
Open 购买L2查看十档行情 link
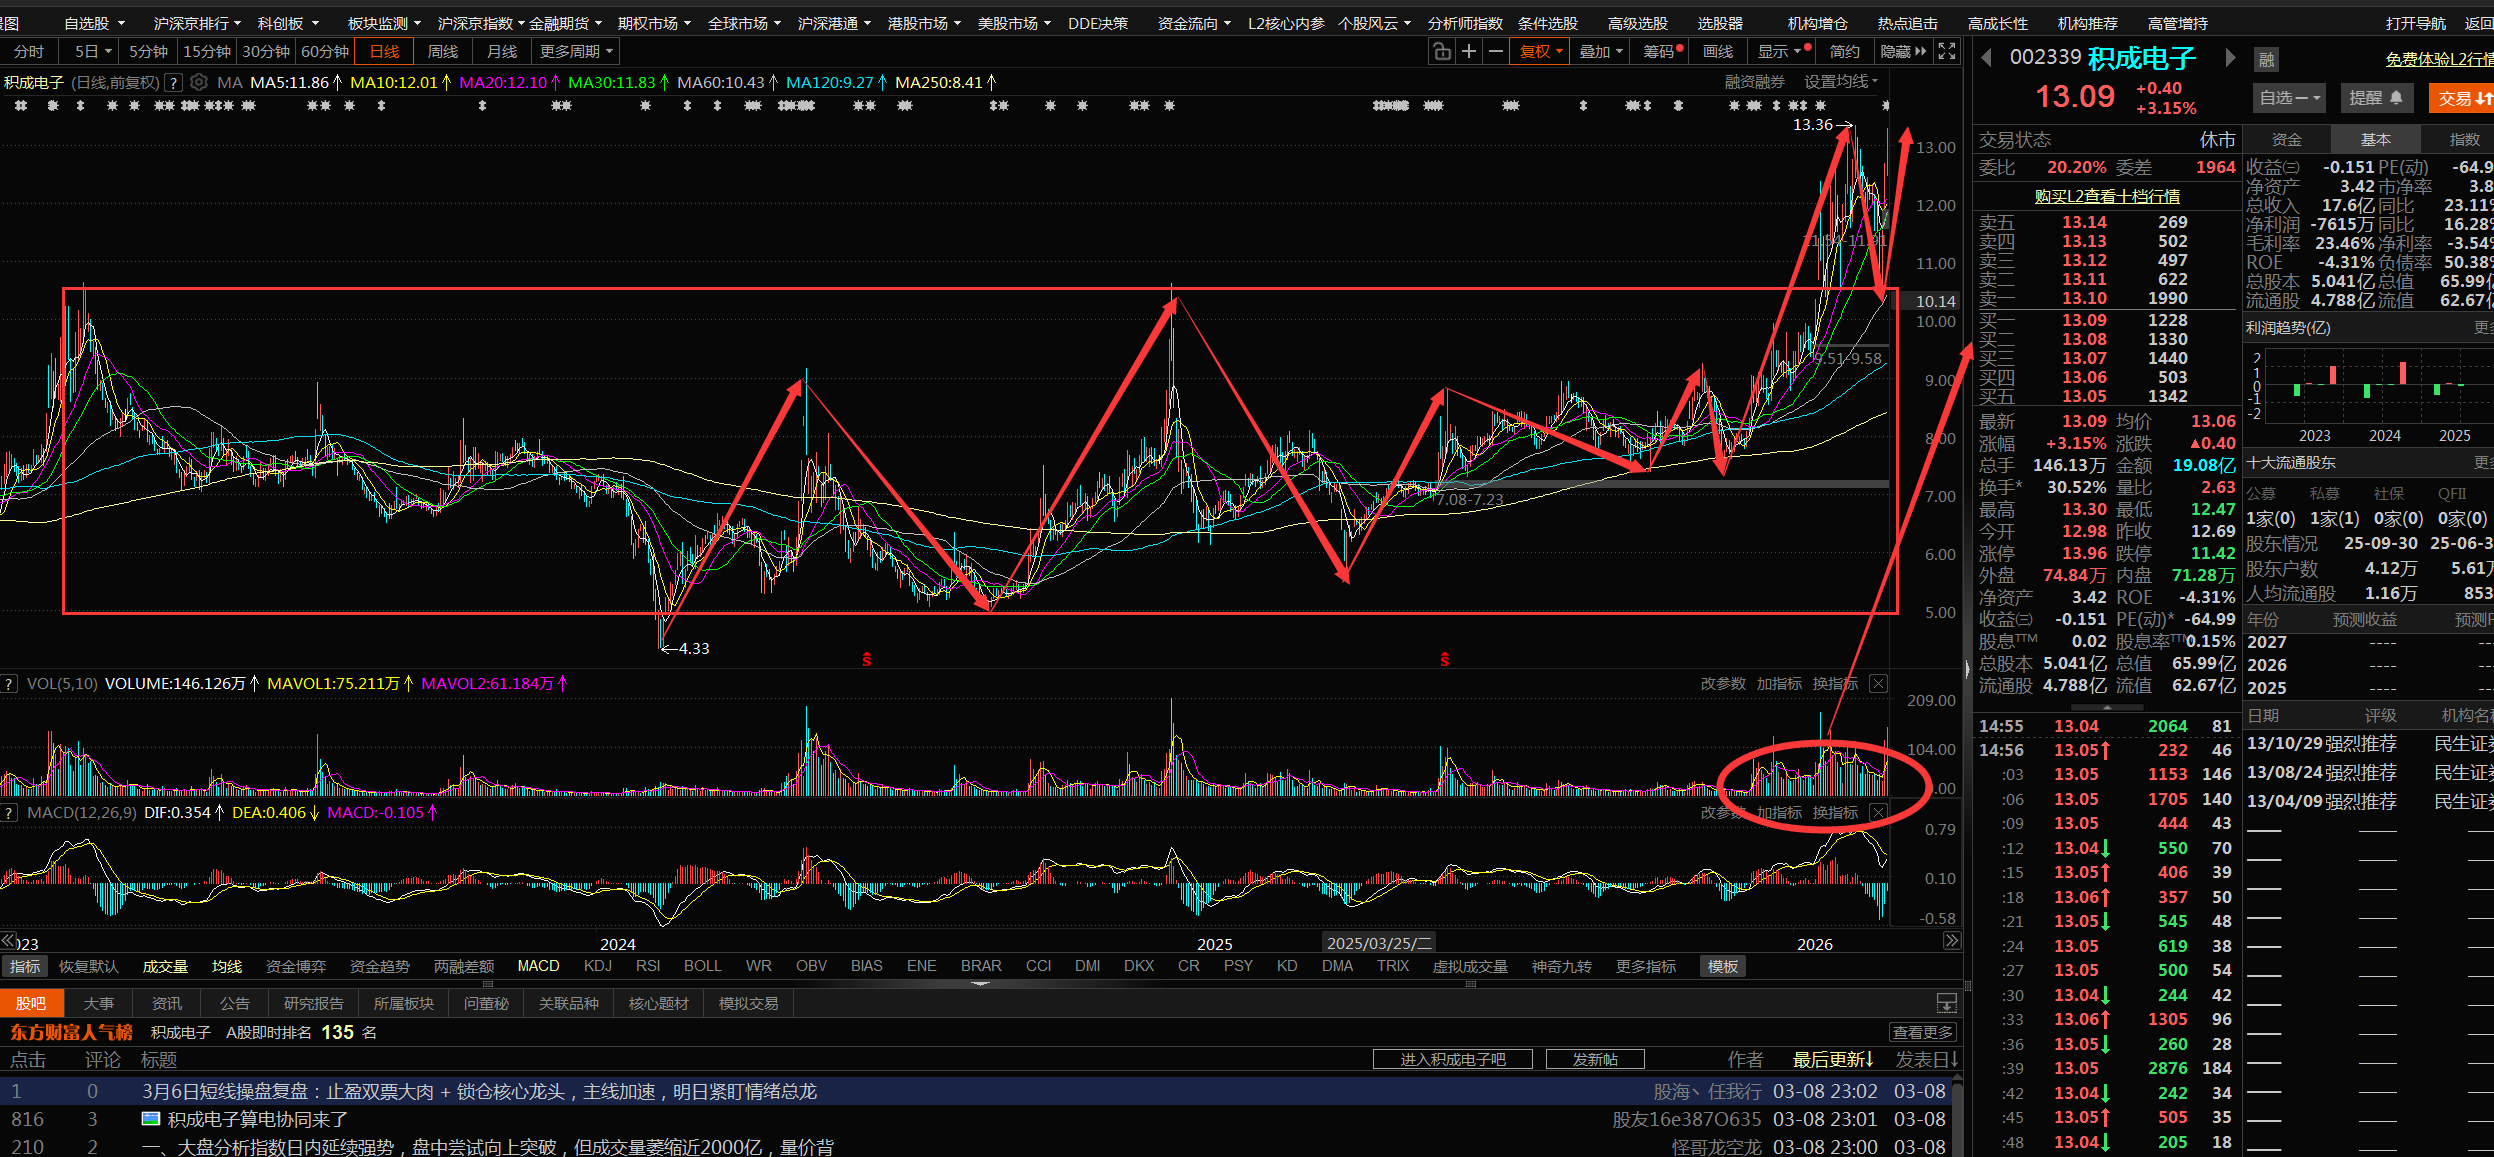(2106, 197)
